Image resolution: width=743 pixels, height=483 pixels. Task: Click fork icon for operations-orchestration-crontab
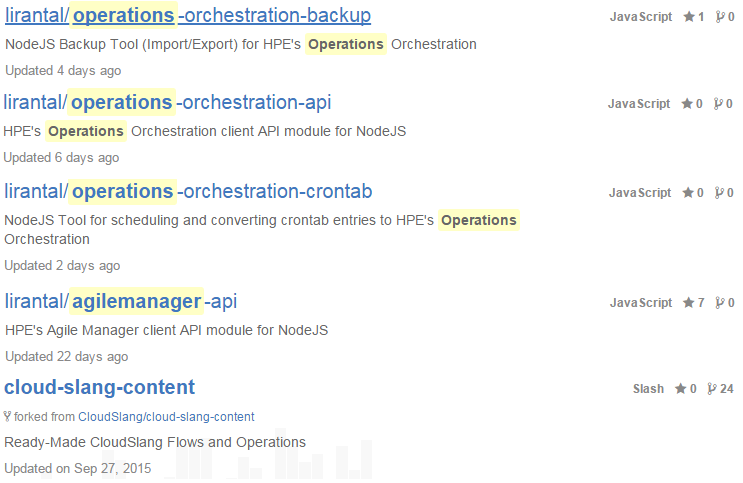718,192
